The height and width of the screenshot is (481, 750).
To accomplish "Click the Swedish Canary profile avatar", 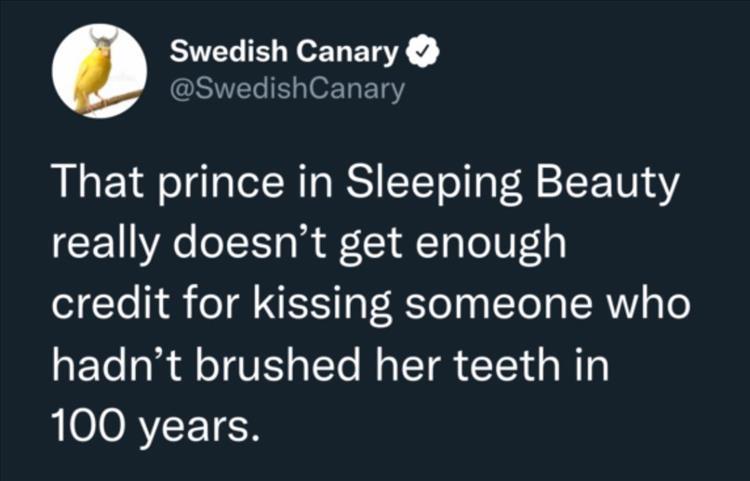I will [98, 69].
